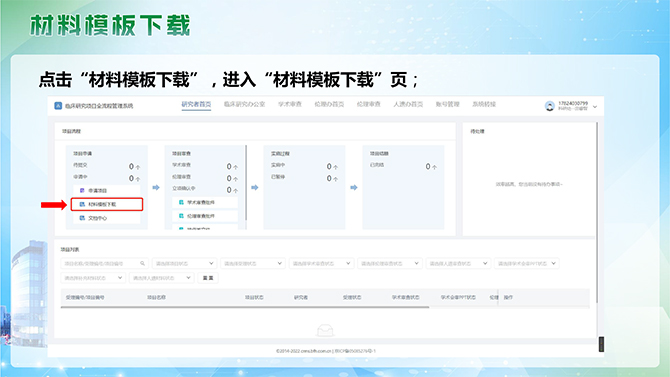
Task: Open the user avatar icon
Action: 550,106
